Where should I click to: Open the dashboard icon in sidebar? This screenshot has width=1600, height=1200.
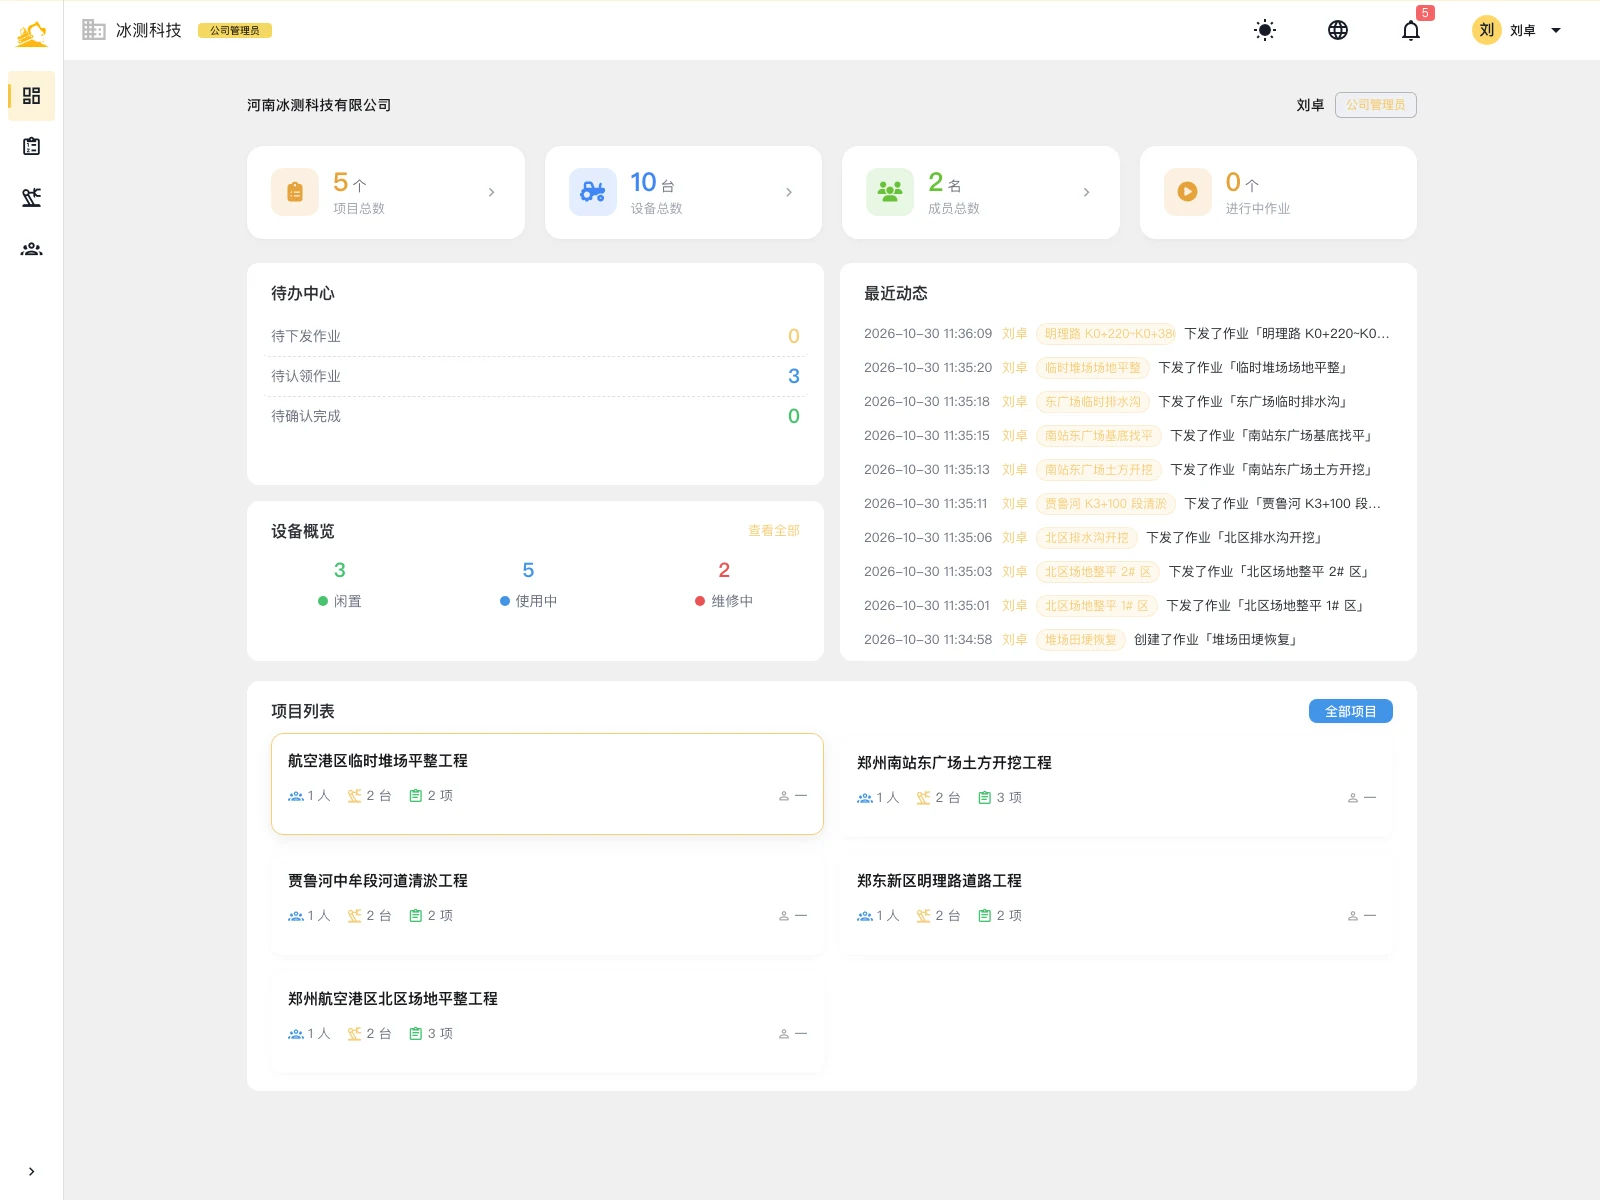click(31, 96)
